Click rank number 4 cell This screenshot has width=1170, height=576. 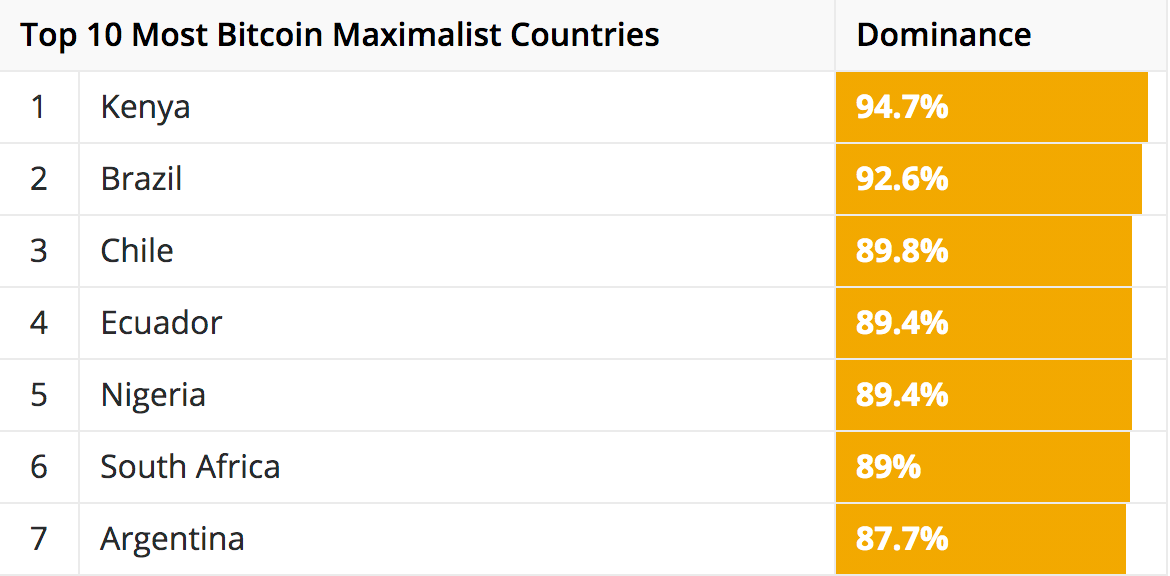coord(39,323)
